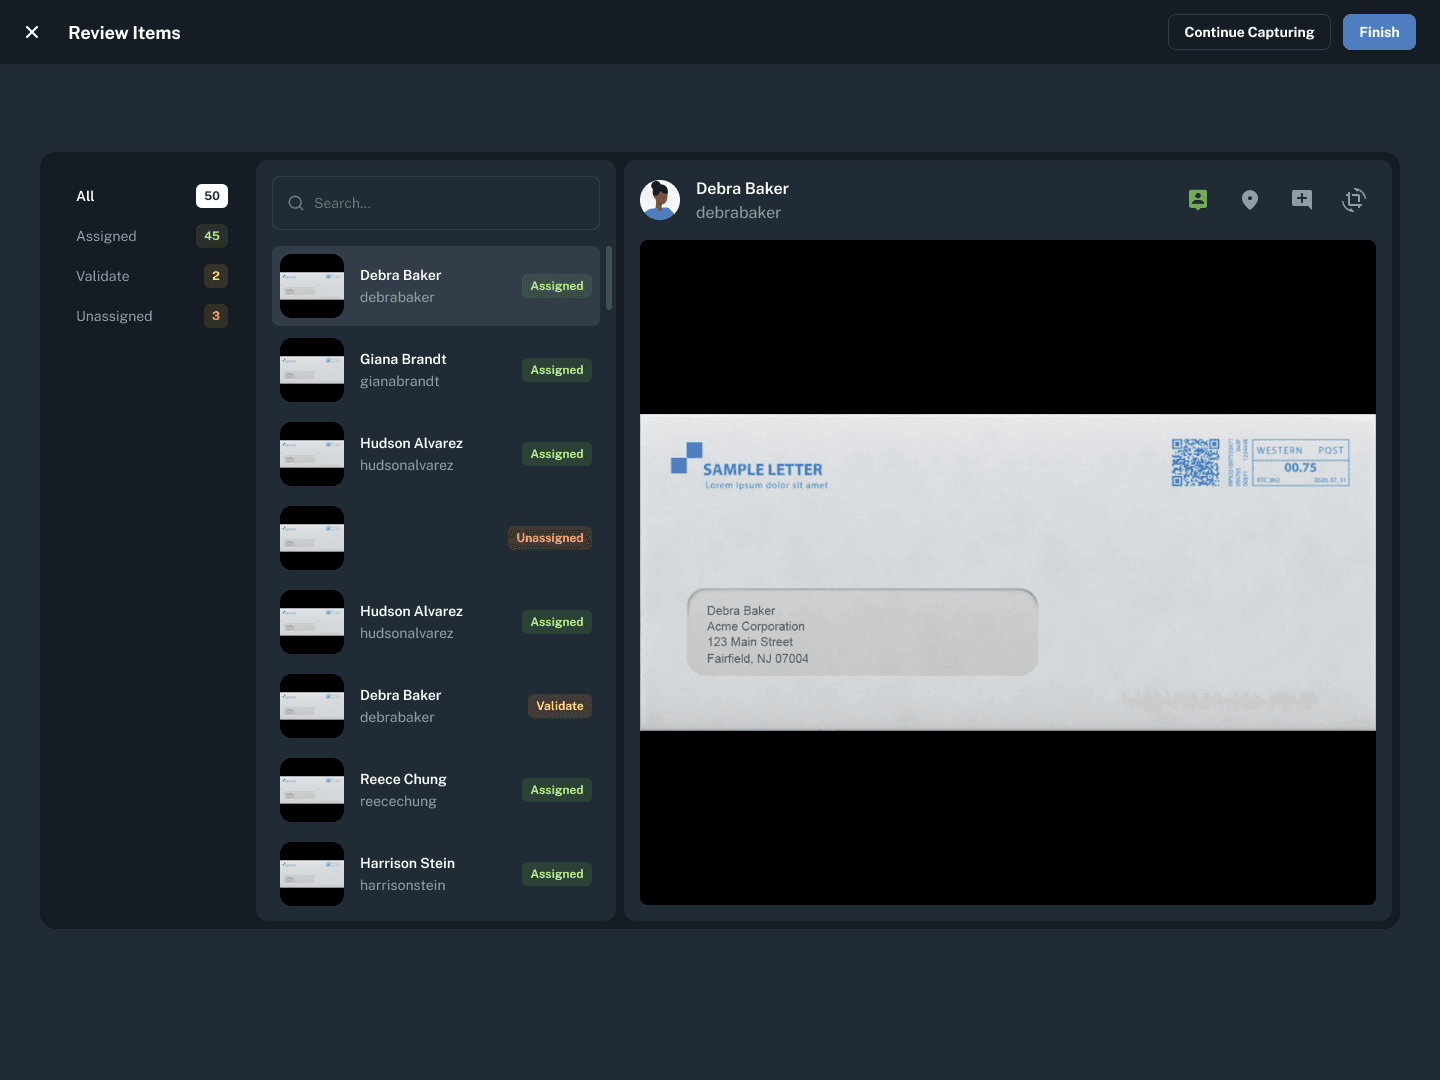Click the count badge 3 beside Unassigned
The width and height of the screenshot is (1440, 1080).
coord(216,316)
